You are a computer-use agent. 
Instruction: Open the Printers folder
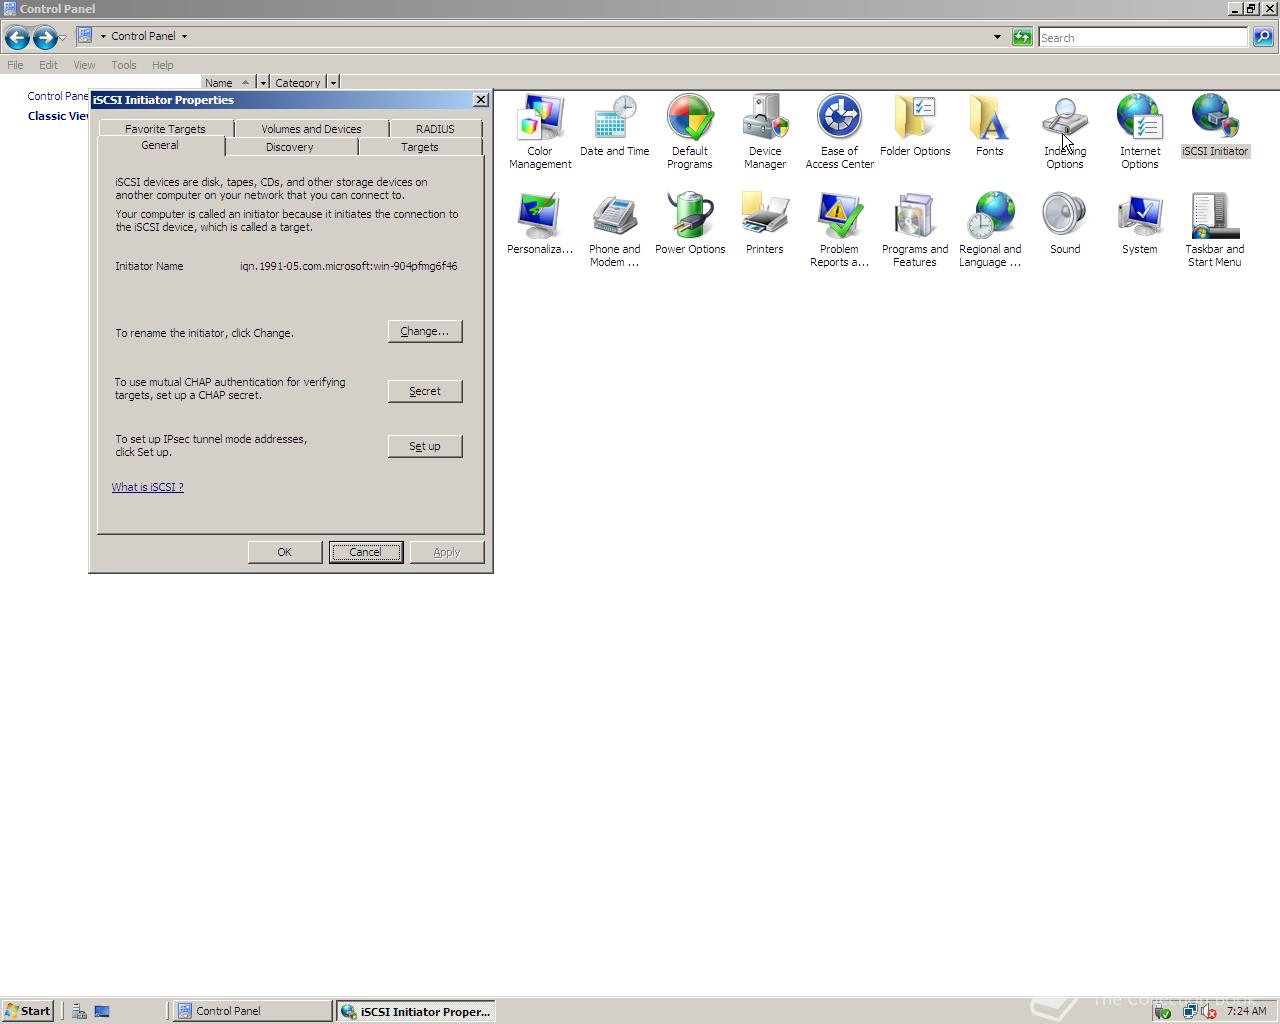[x=765, y=224]
